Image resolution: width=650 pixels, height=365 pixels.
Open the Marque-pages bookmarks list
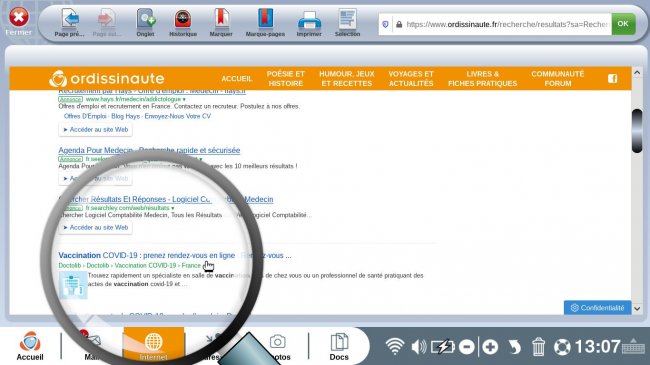265,23
